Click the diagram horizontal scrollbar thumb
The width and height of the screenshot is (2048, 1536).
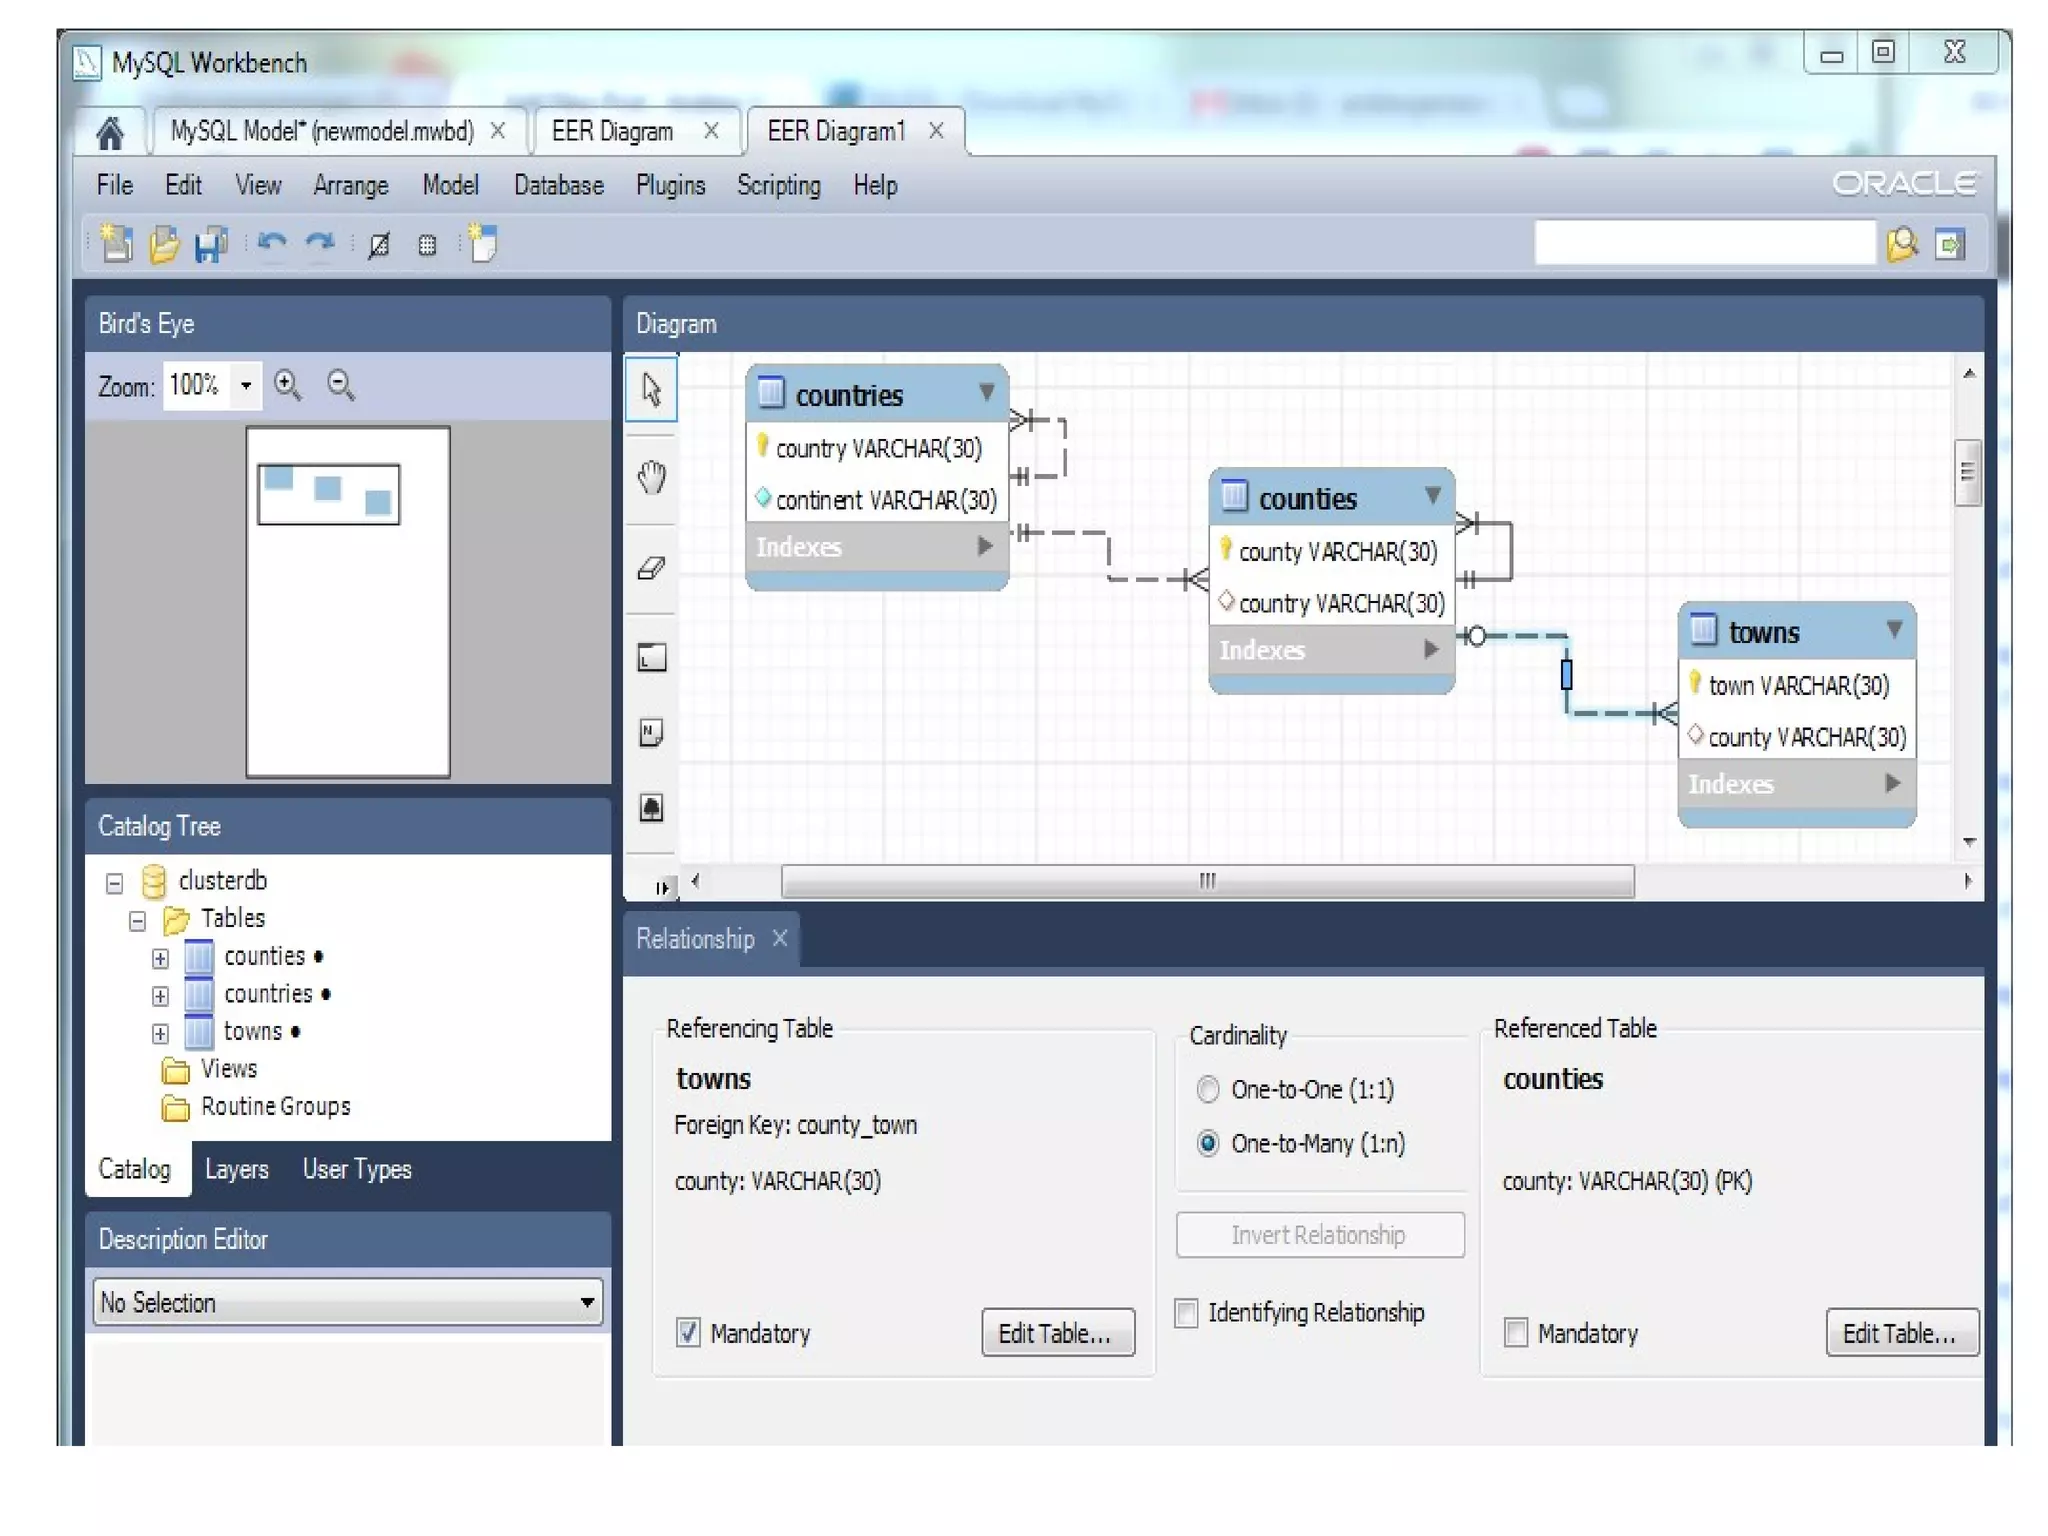pyautogui.click(x=1207, y=881)
